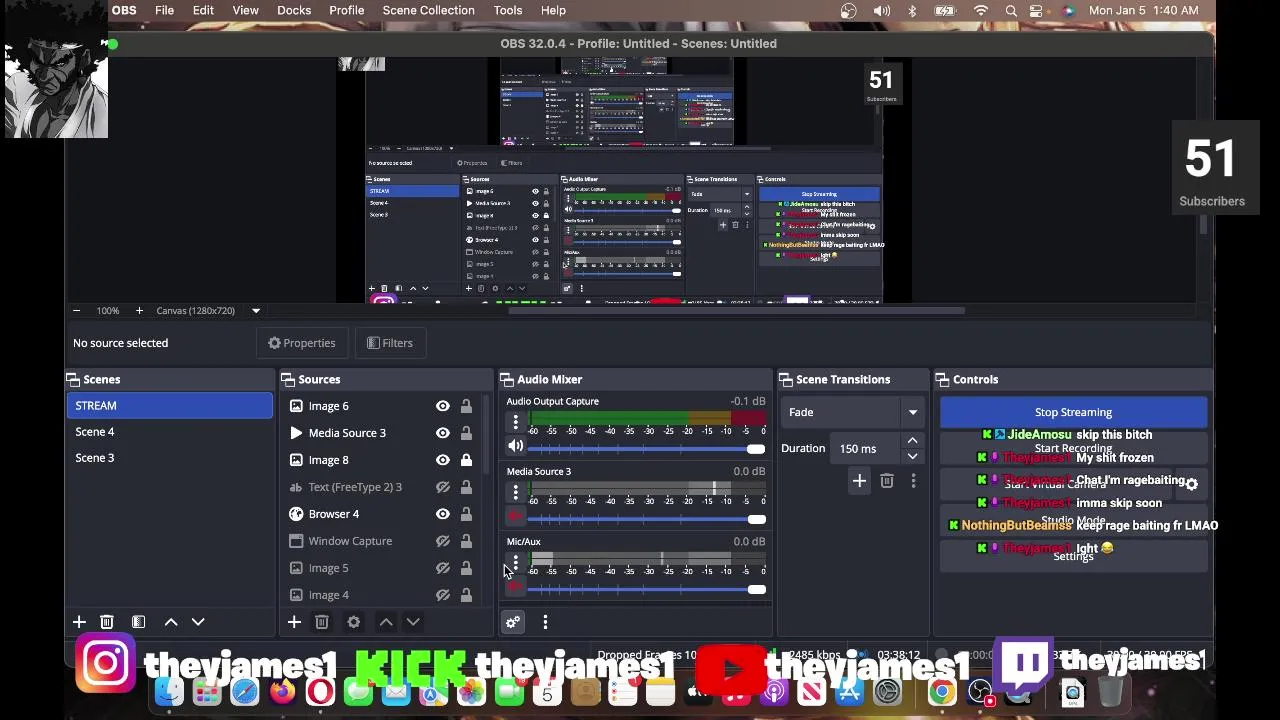Image resolution: width=1280 pixels, height=720 pixels.
Task: Select STREAM scene
Action: tap(169, 406)
